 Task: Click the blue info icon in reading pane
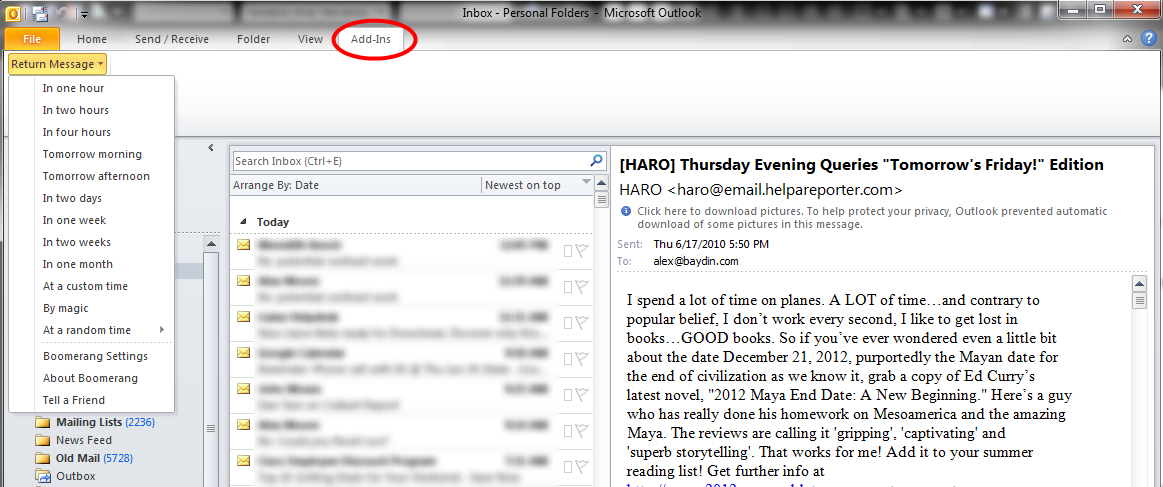tap(625, 211)
